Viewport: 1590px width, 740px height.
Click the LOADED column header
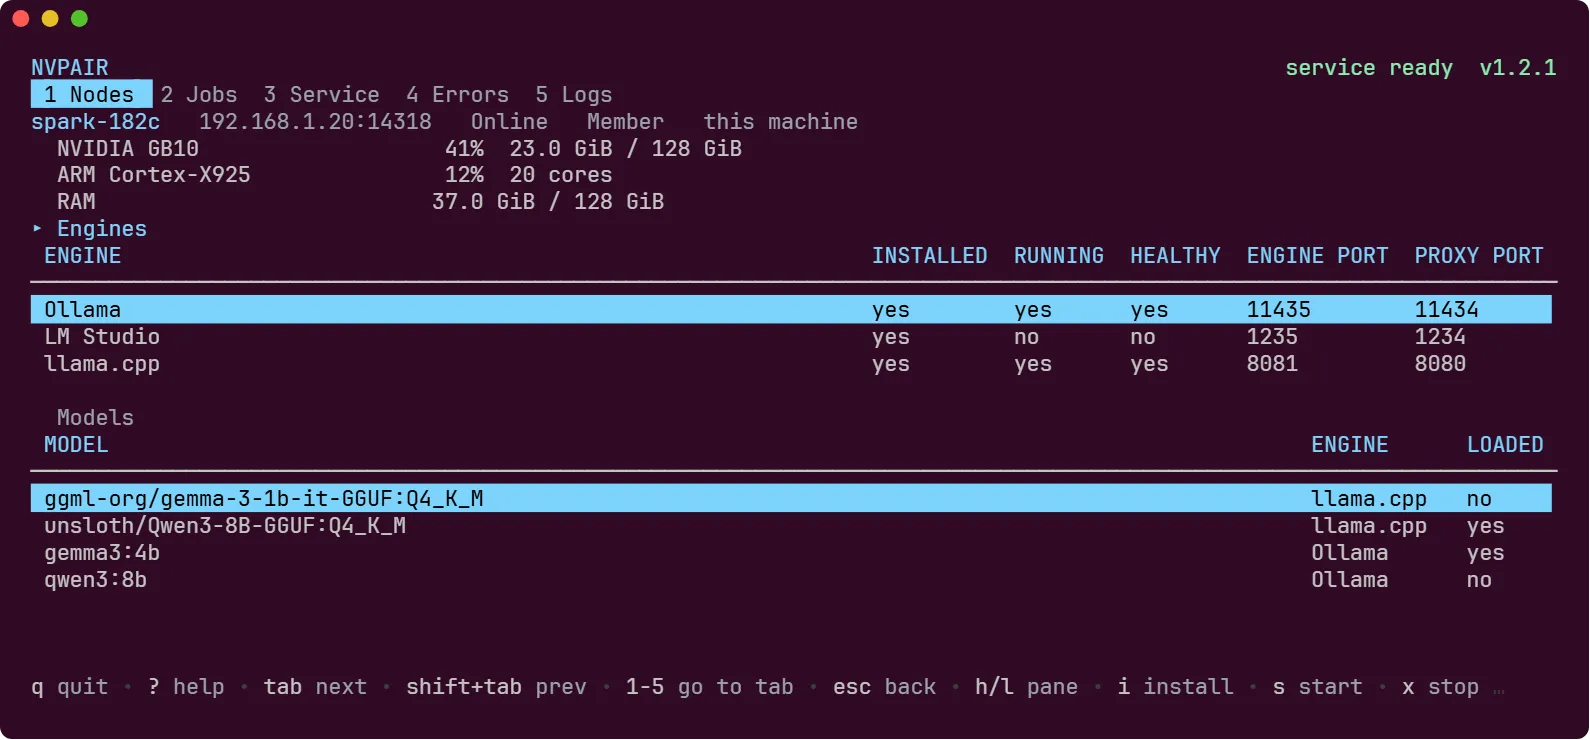click(1505, 444)
